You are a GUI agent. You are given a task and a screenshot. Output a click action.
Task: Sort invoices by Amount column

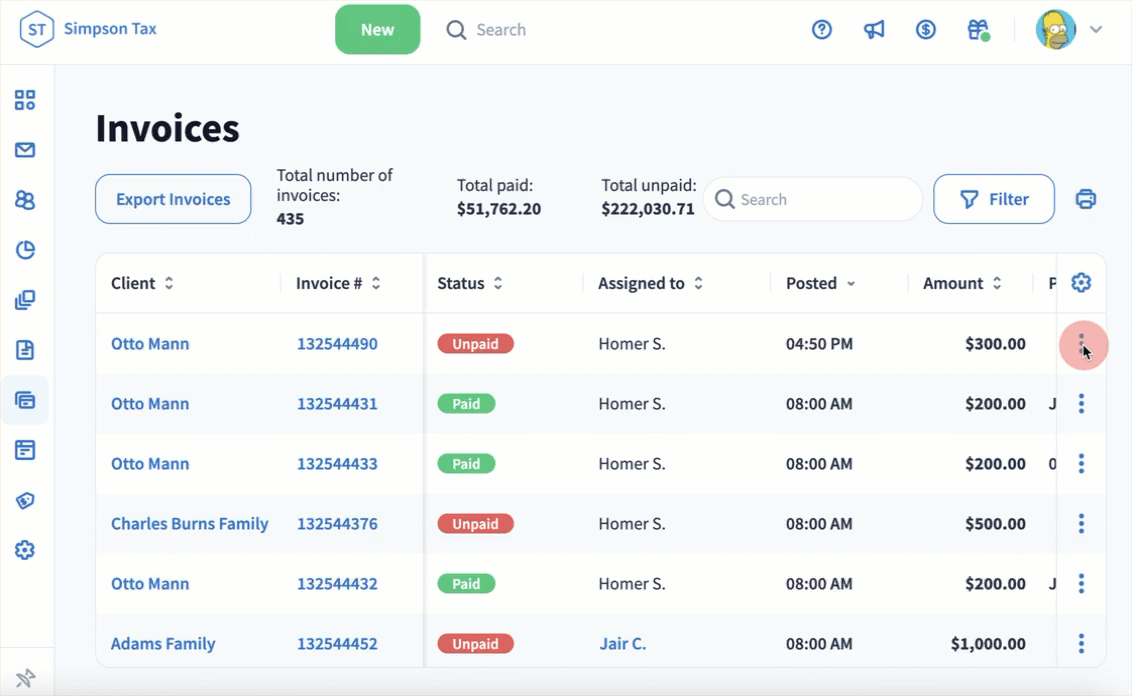pos(962,283)
